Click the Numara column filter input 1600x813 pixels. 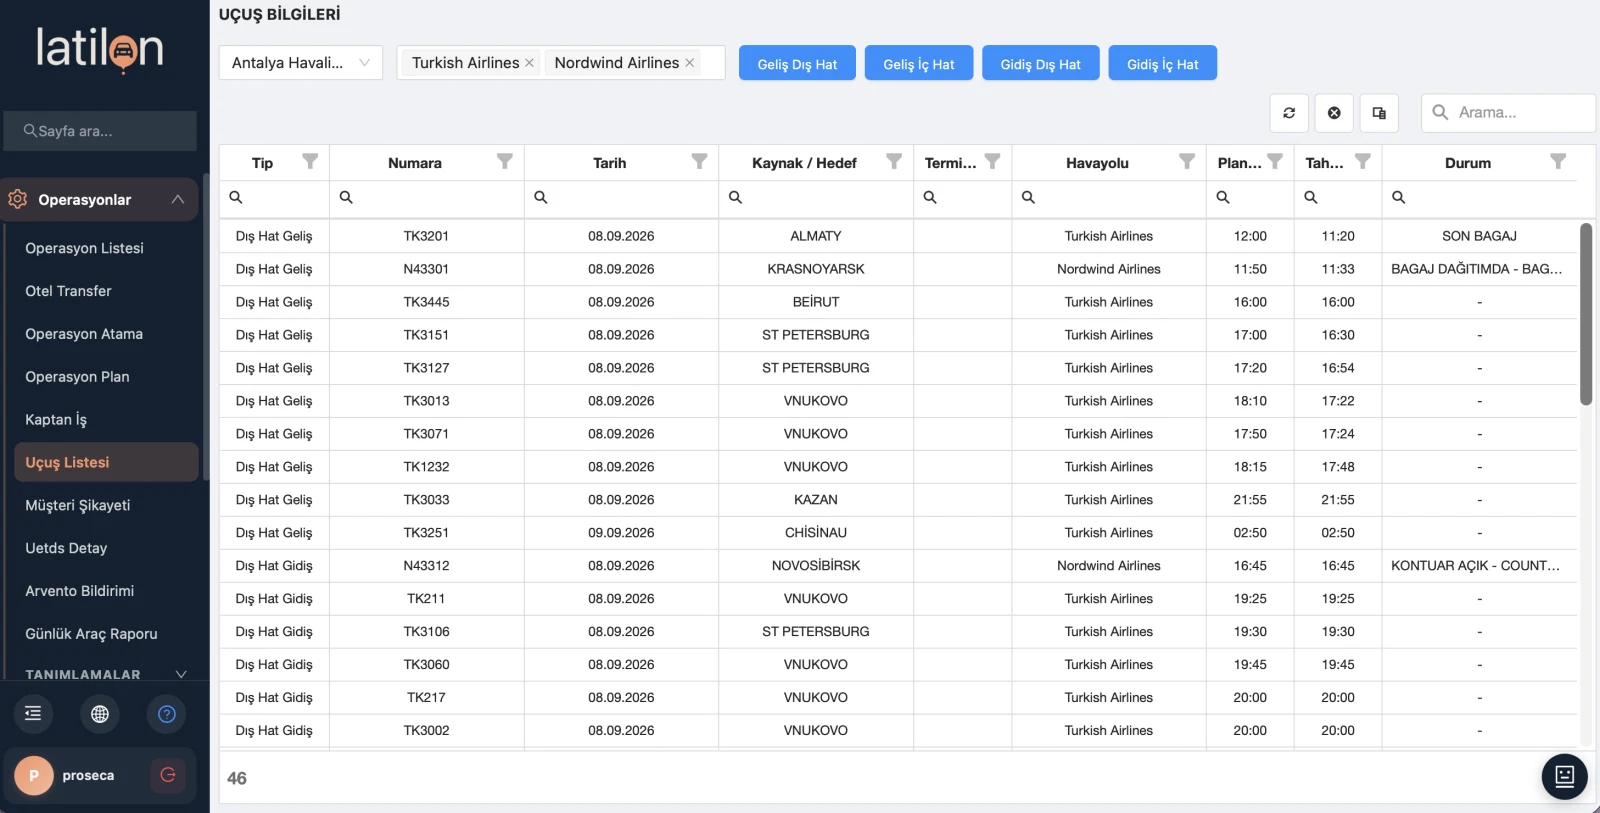[x=427, y=198]
